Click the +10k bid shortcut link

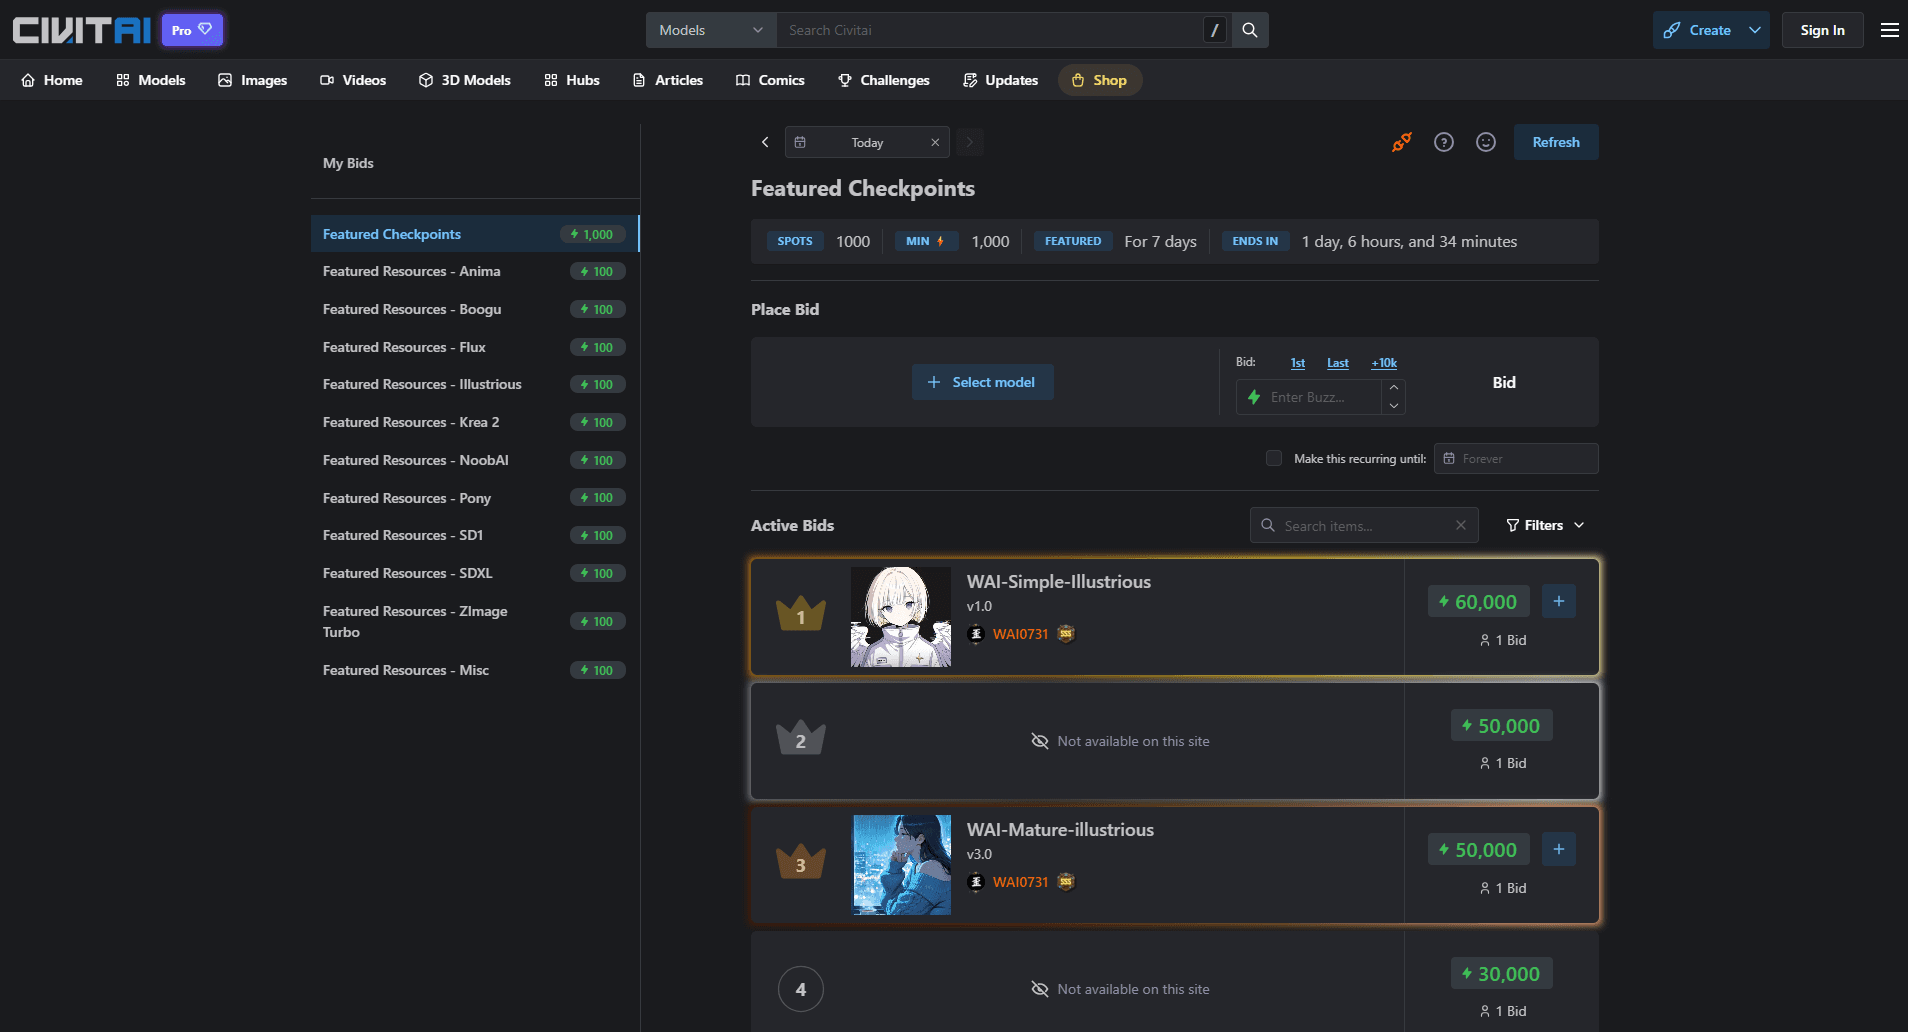[1384, 363]
